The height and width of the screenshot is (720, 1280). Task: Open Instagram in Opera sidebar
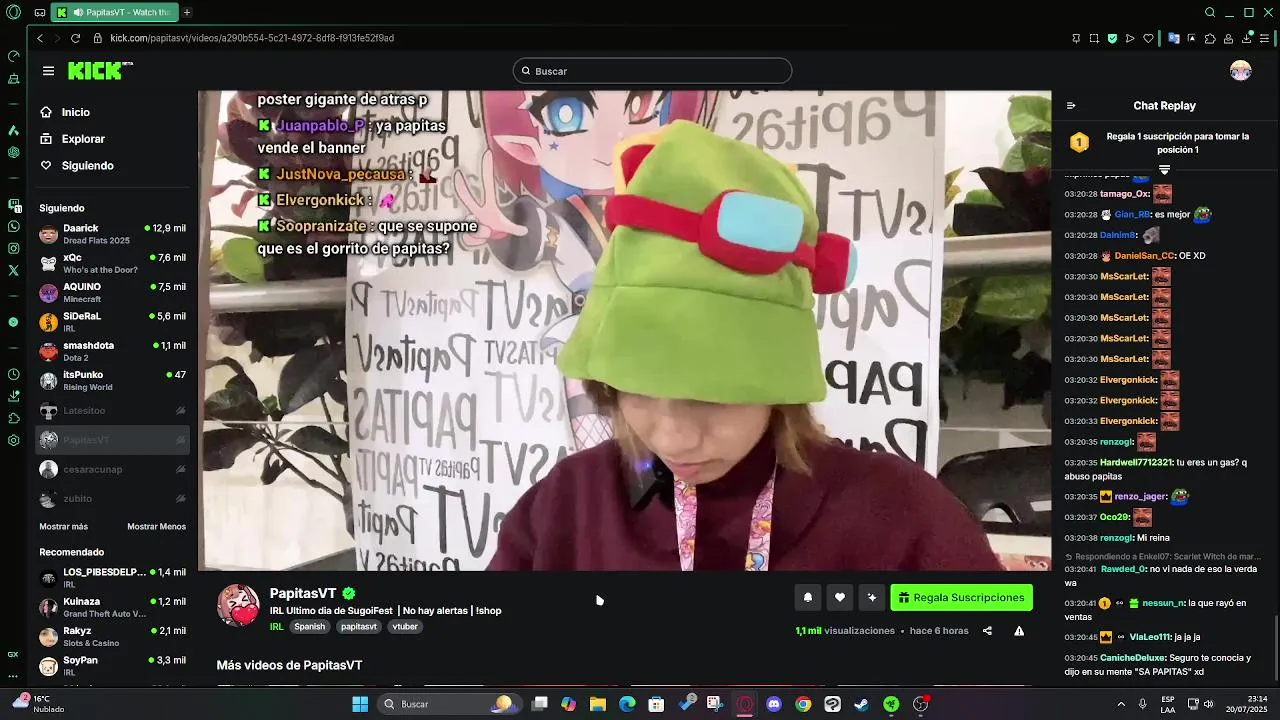tap(13, 248)
